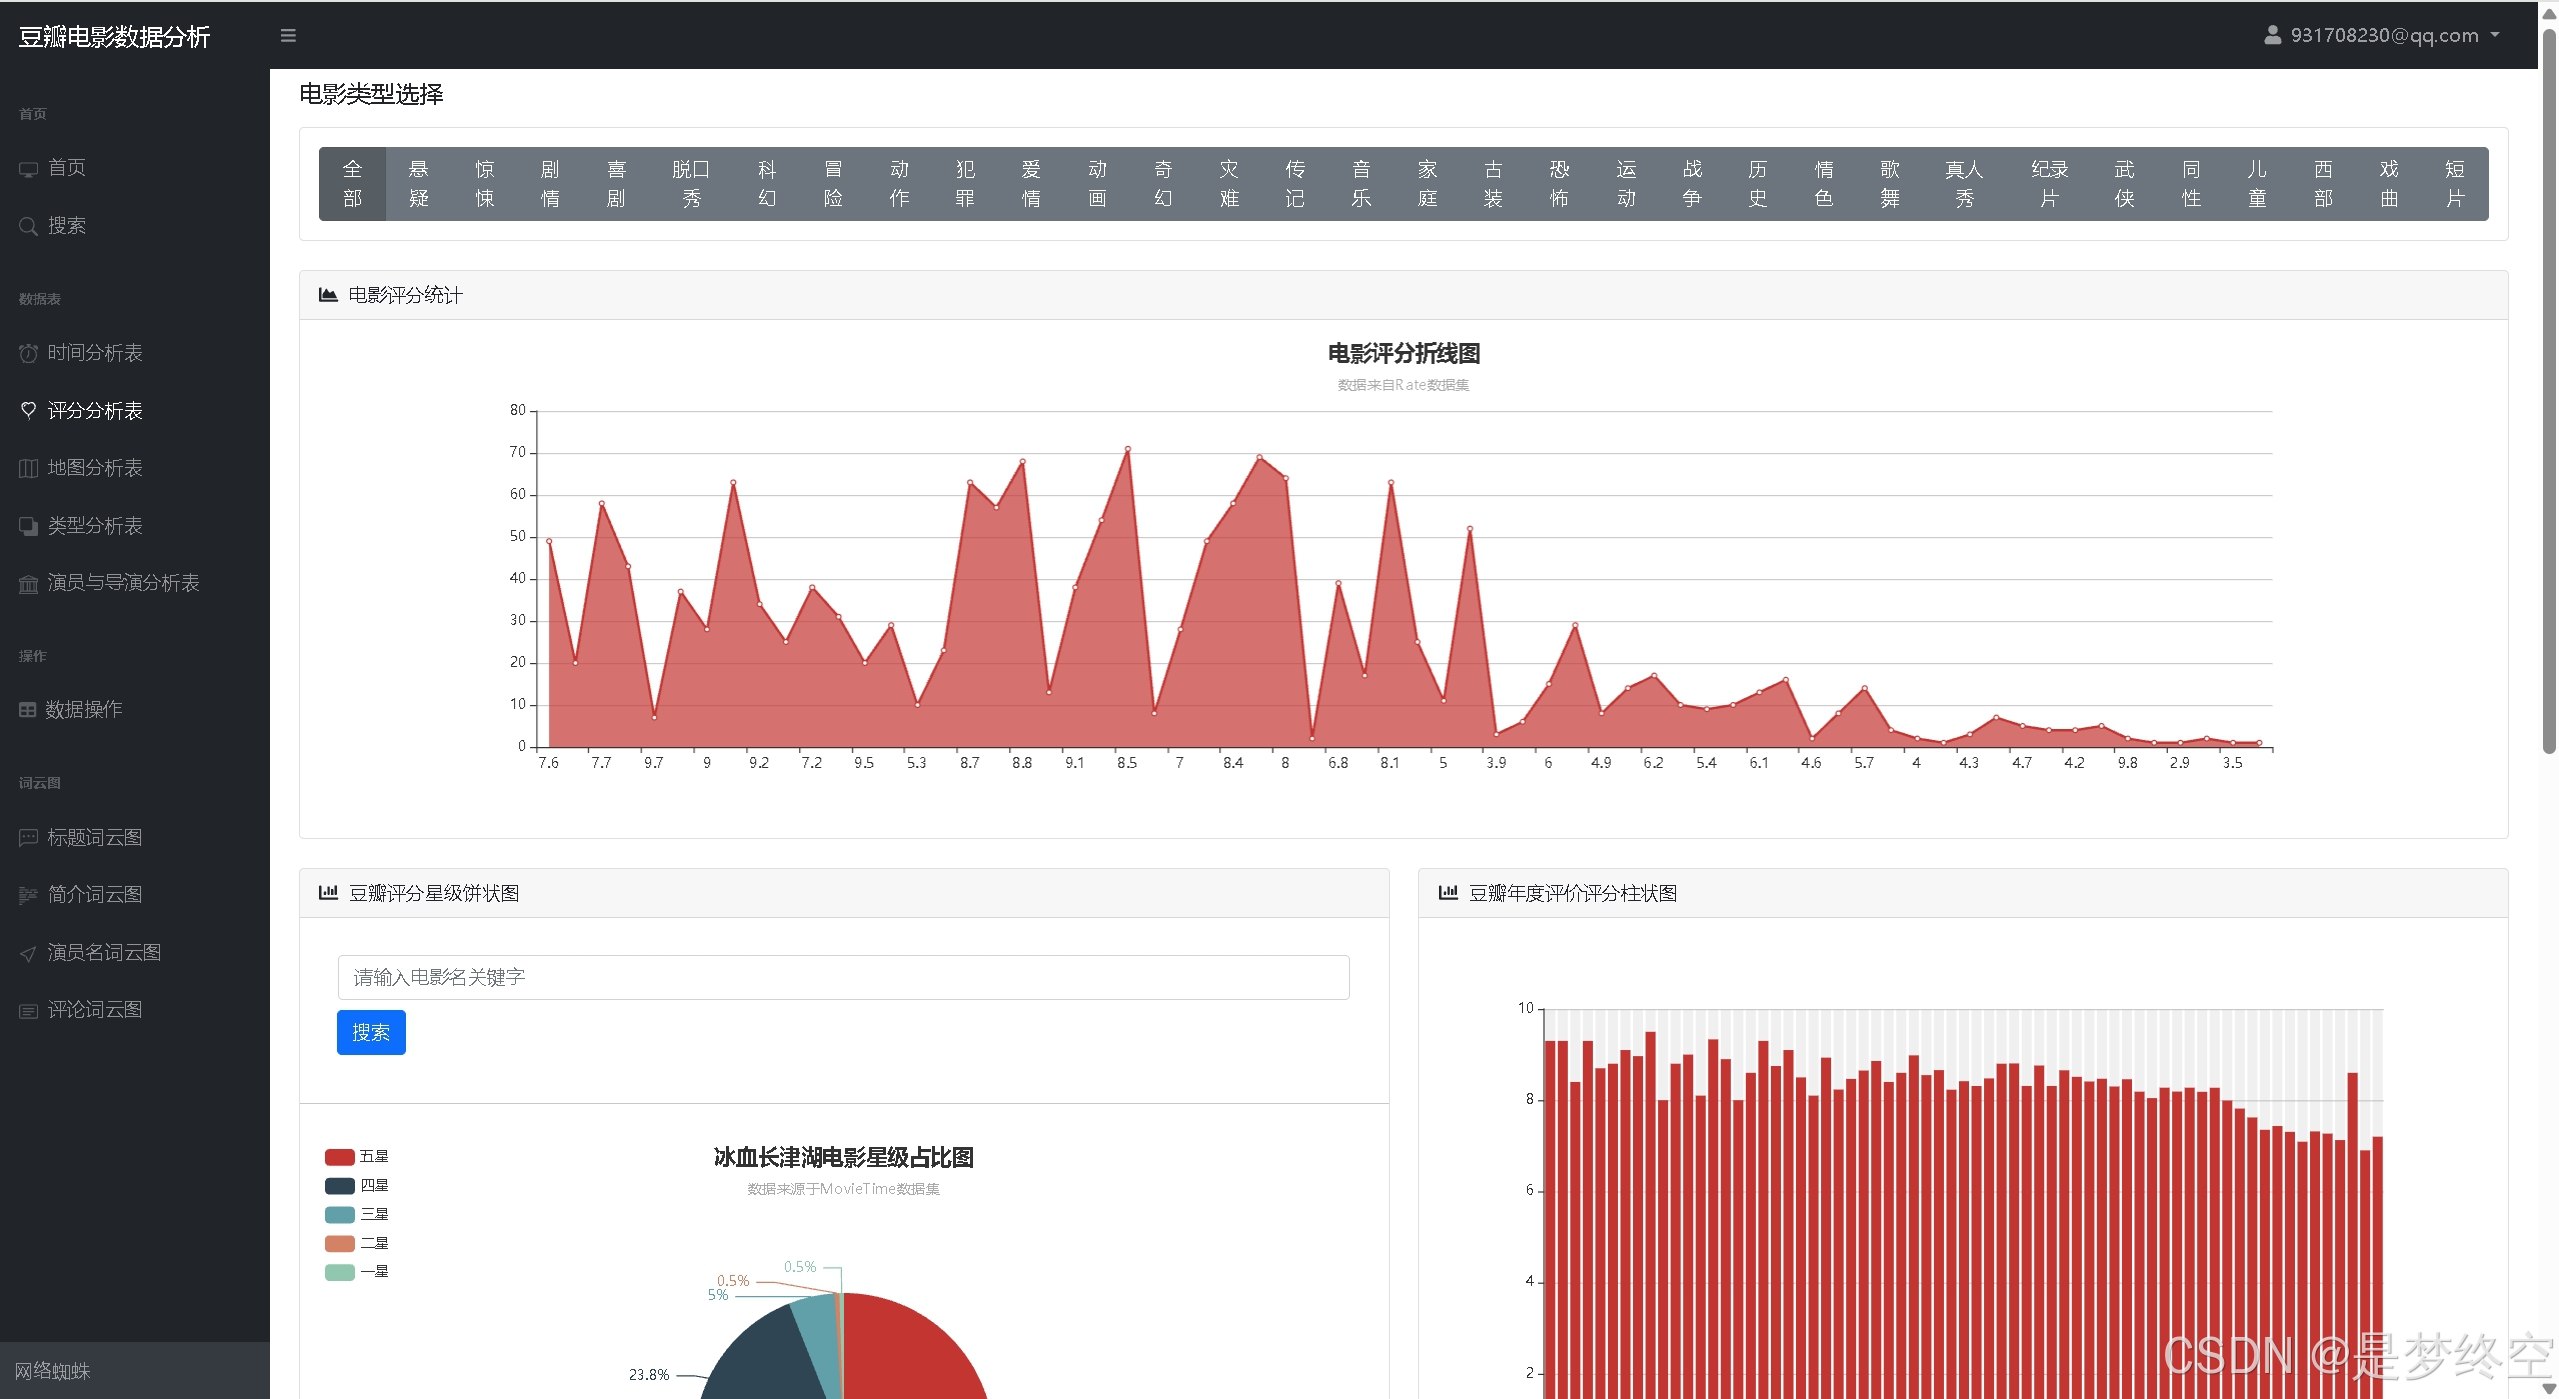Click the blue 搜索 button
The height and width of the screenshot is (1399, 2559).
pos(371,1033)
